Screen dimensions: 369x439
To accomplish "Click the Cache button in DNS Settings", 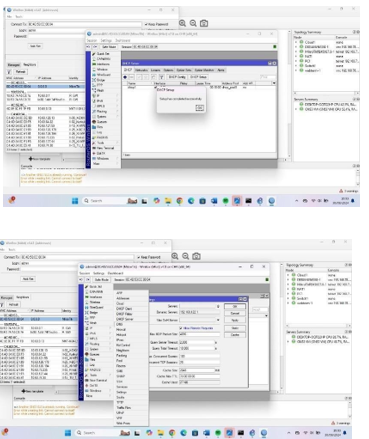I will coord(235,335).
